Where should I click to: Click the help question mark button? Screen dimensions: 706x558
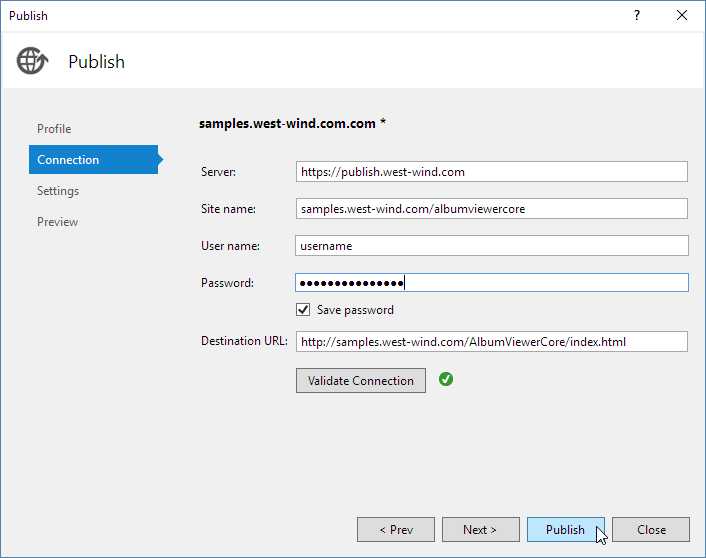637,15
